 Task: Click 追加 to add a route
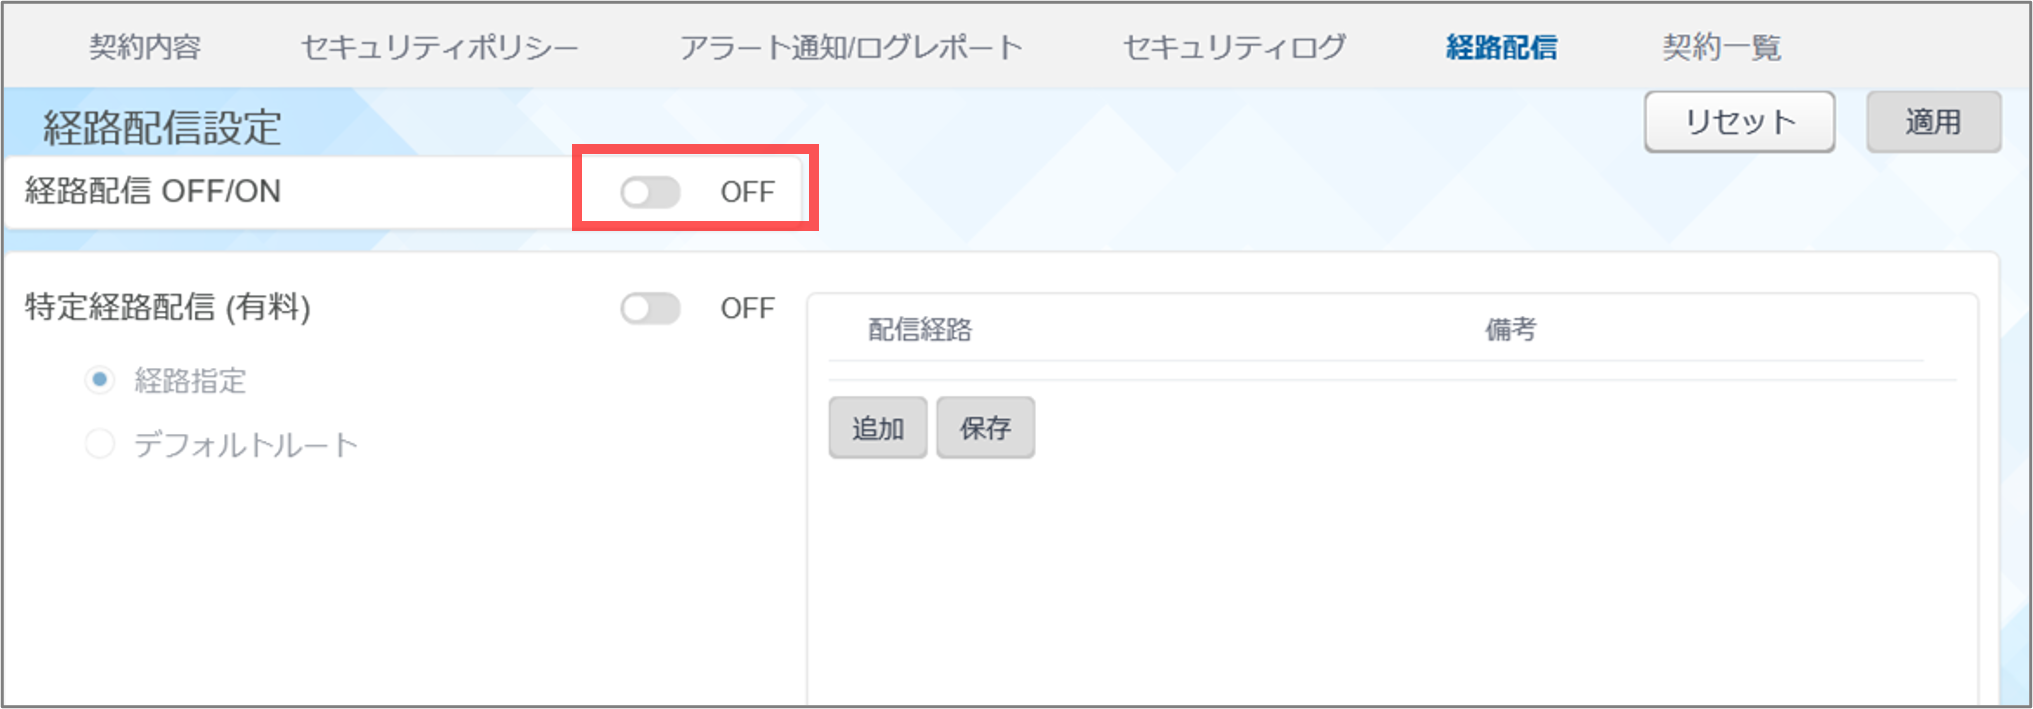(x=877, y=428)
